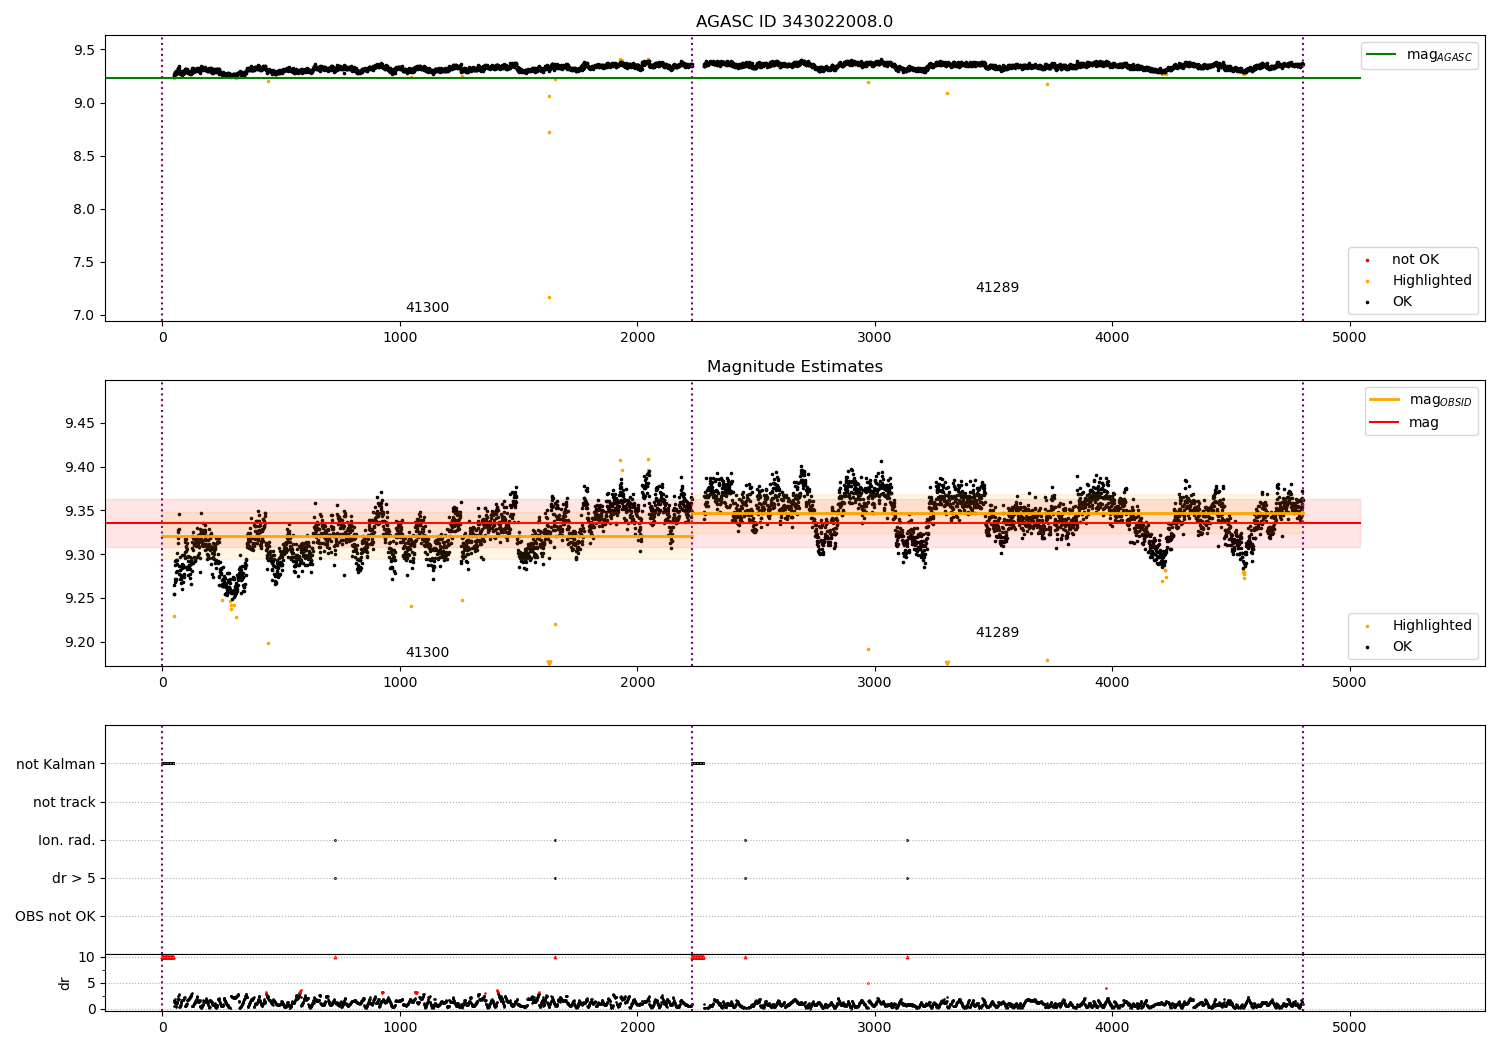This screenshot has width=1500, height=1050.
Task: Click 'OK' legend entry in the middle plot
Action: point(1402,646)
